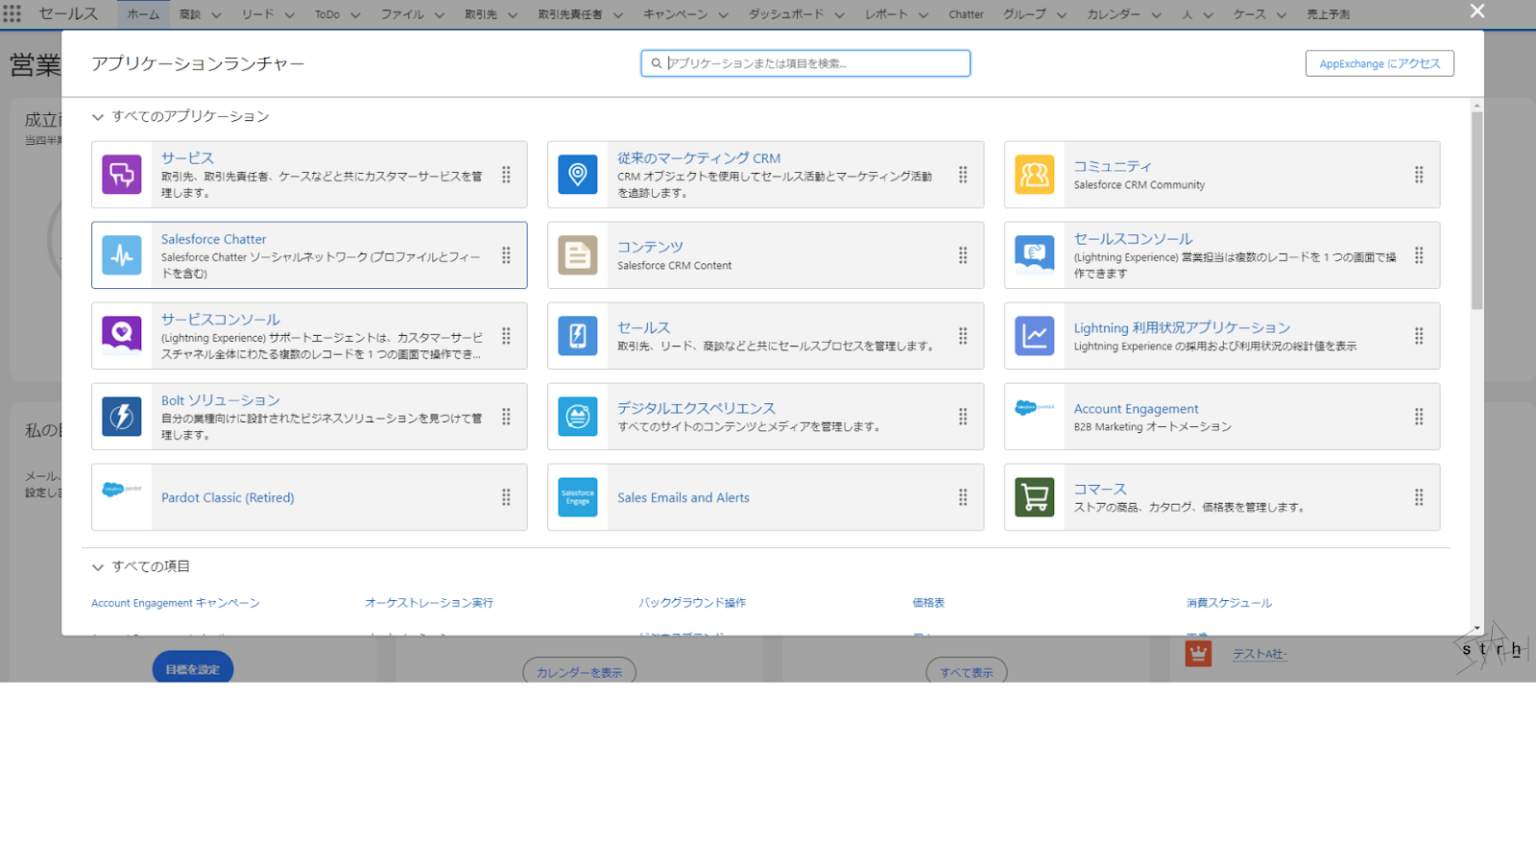Click inside the app search field
Image resolution: width=1536 pixels, height=864 pixels.
[804, 63]
